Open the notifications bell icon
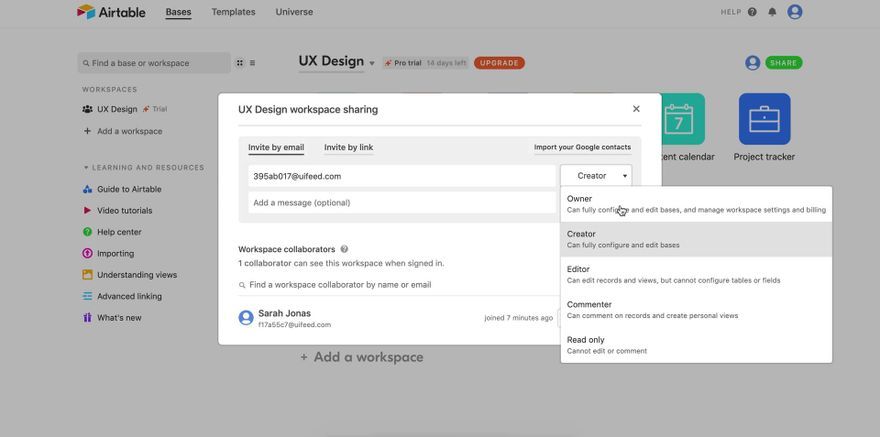The image size is (880, 437). tap(772, 12)
